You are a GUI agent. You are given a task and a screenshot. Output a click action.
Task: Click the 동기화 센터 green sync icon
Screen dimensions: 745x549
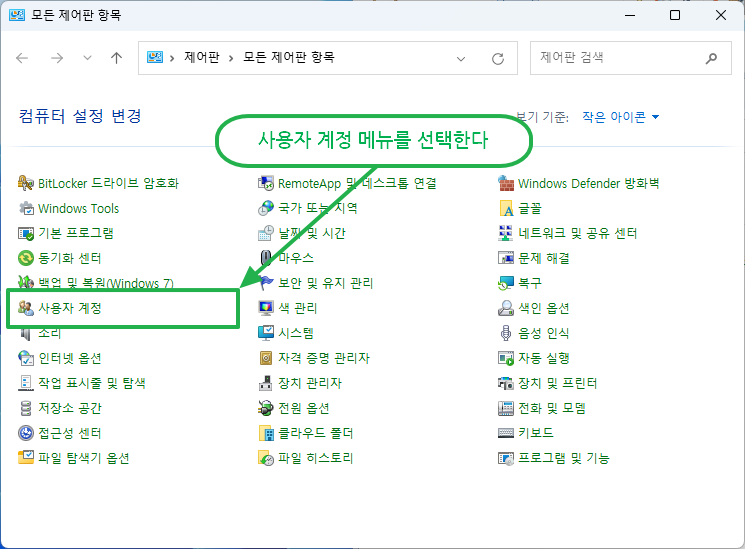click(26, 258)
